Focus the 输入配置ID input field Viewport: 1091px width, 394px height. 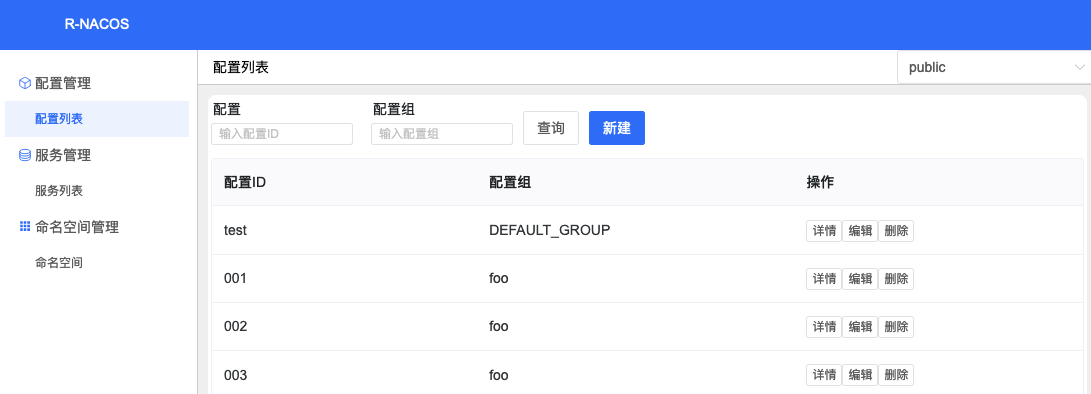tap(282, 134)
